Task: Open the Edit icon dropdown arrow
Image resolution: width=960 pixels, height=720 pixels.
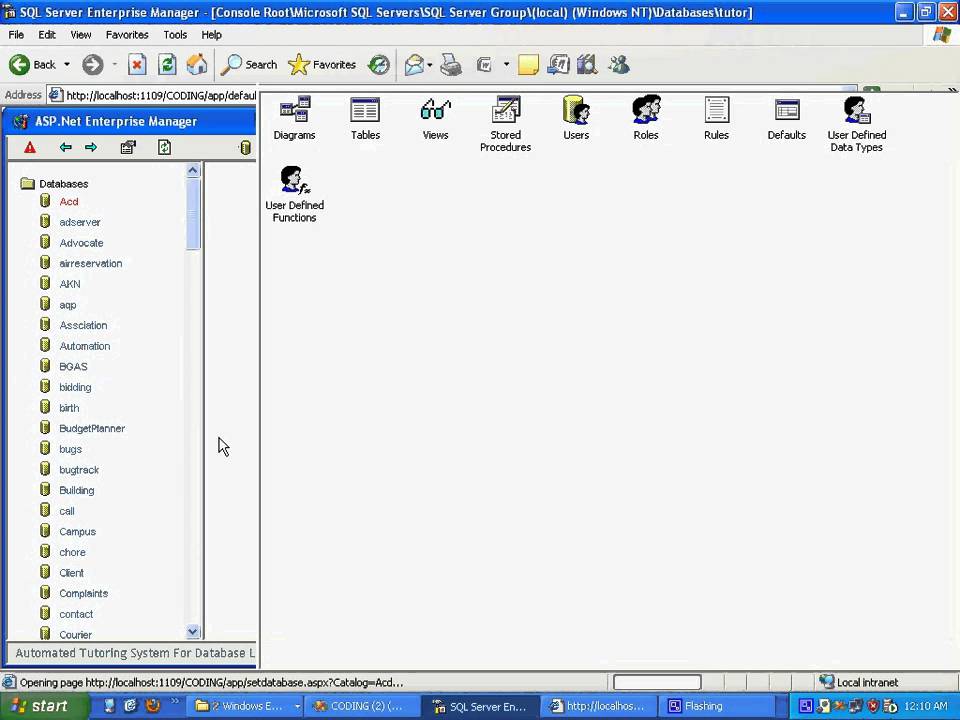Action: coord(506,64)
